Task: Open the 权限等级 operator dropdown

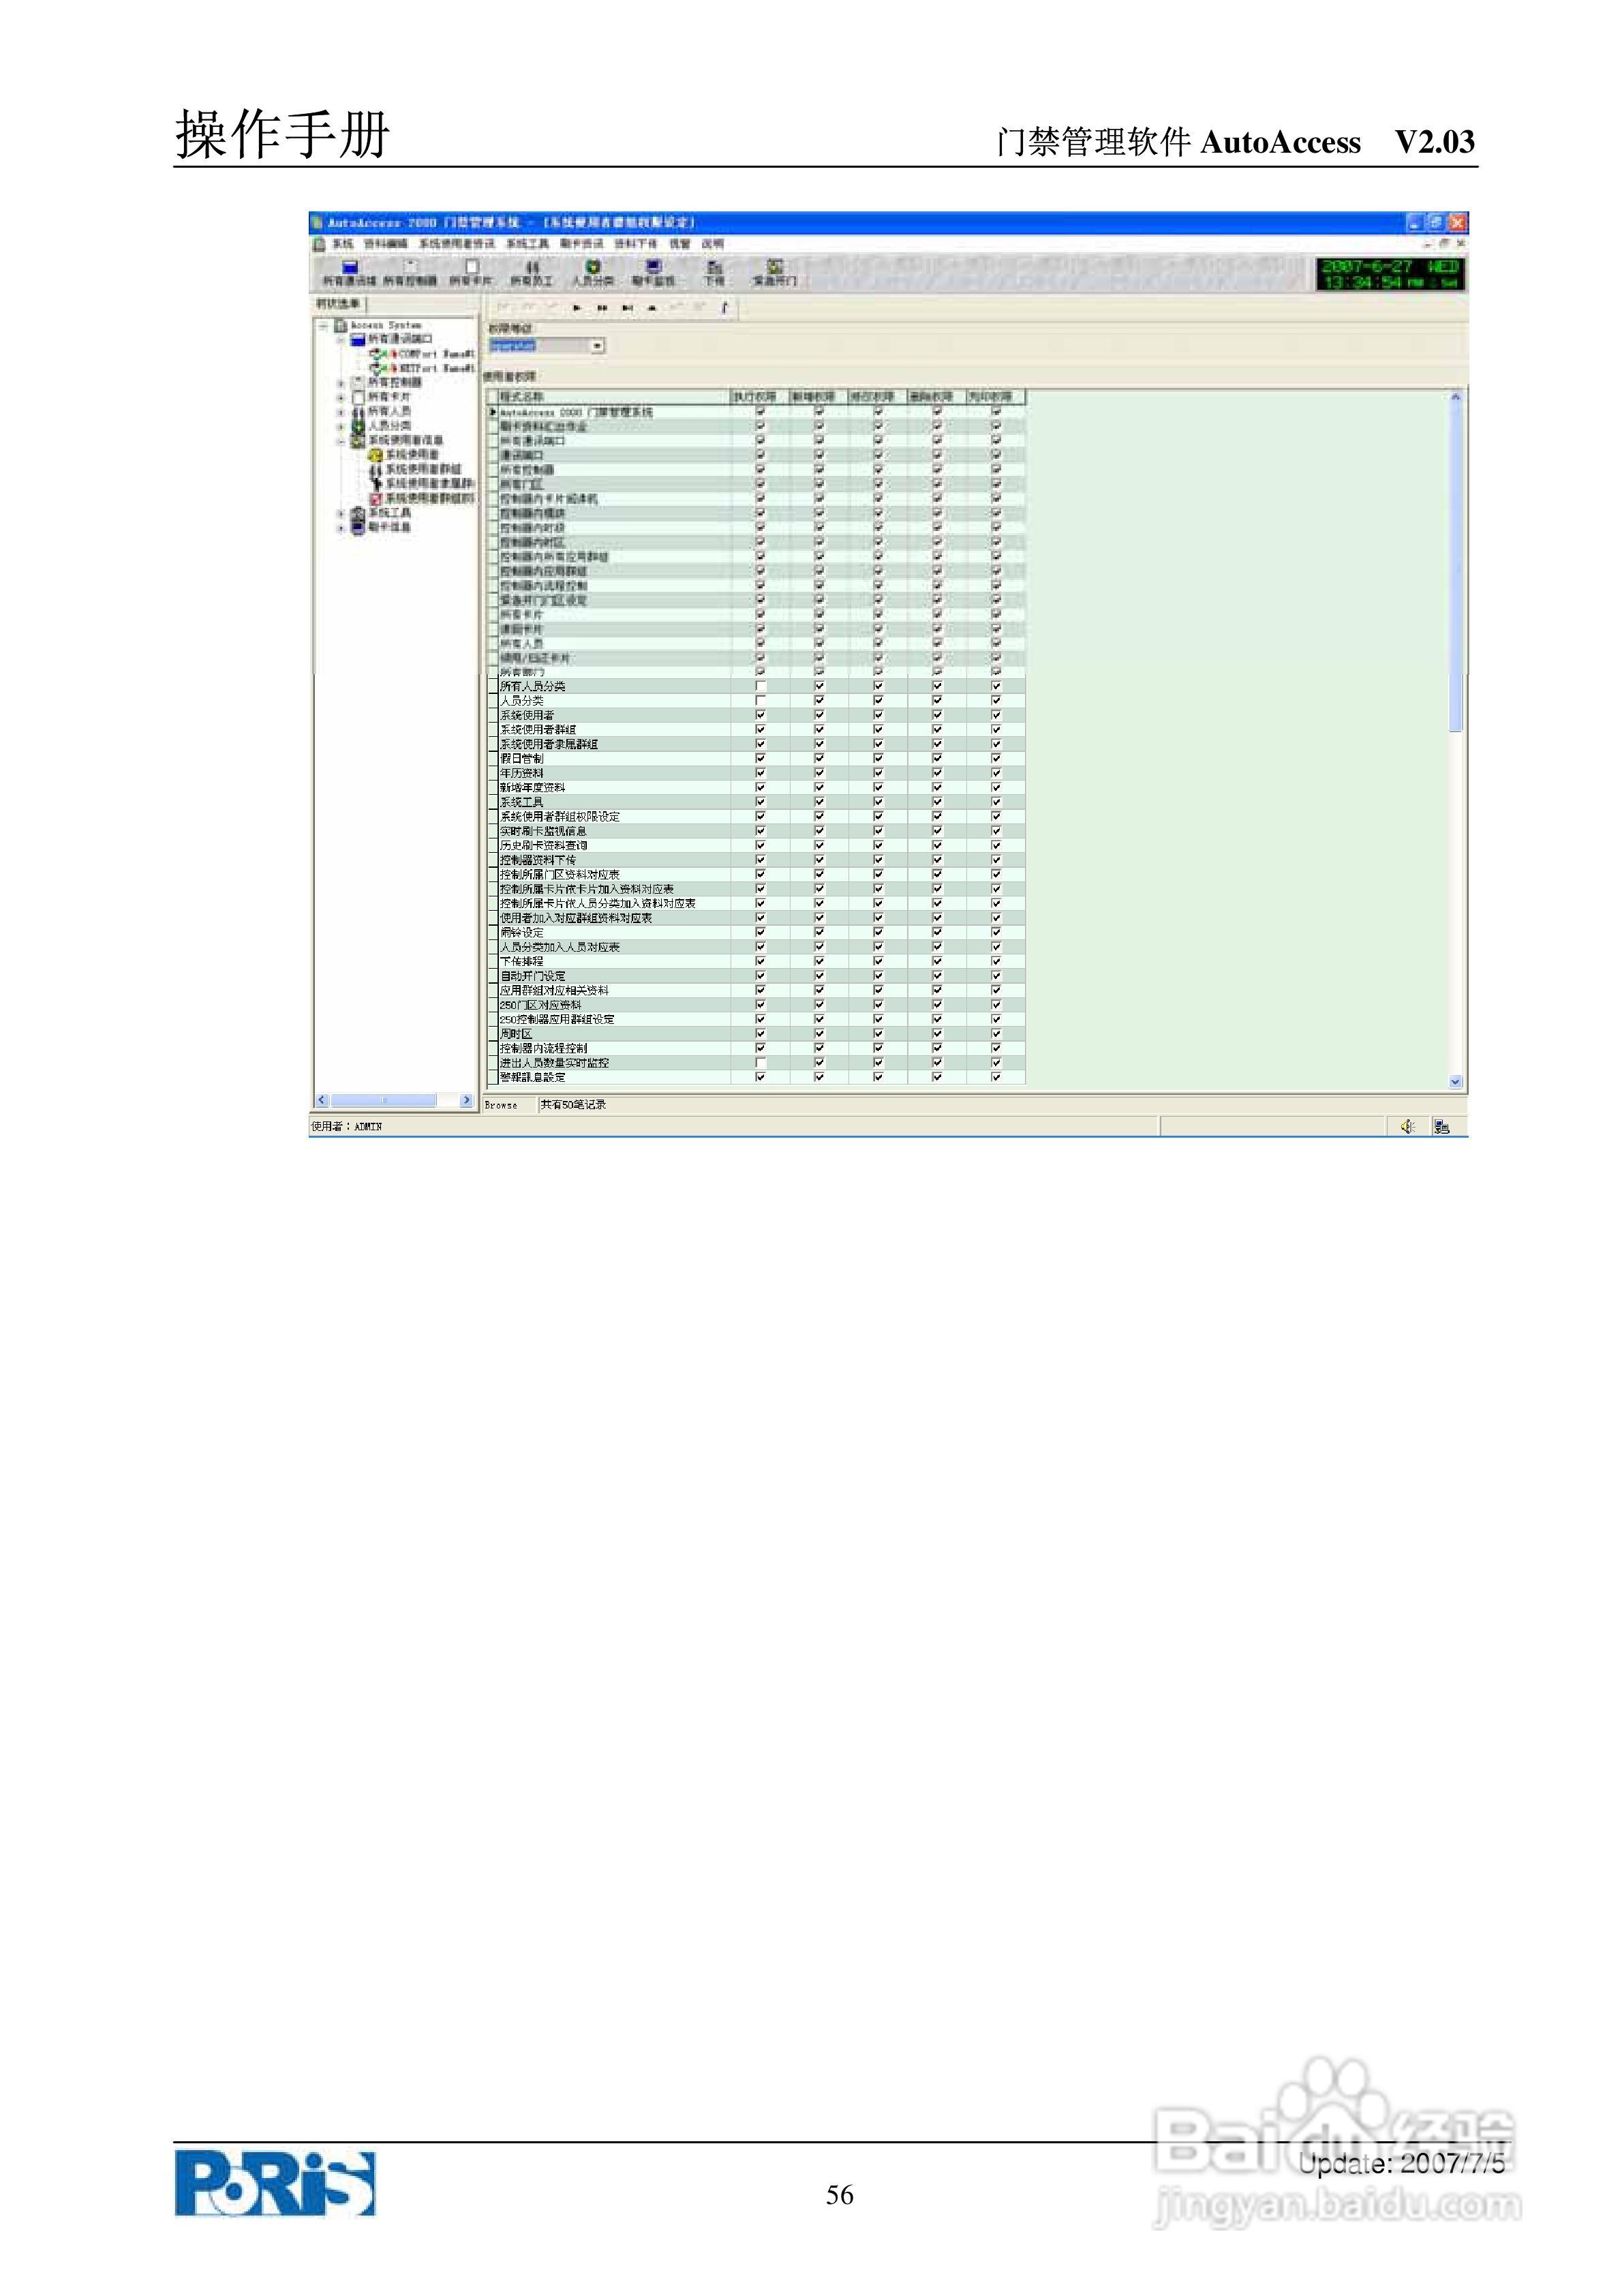Action: point(597,346)
